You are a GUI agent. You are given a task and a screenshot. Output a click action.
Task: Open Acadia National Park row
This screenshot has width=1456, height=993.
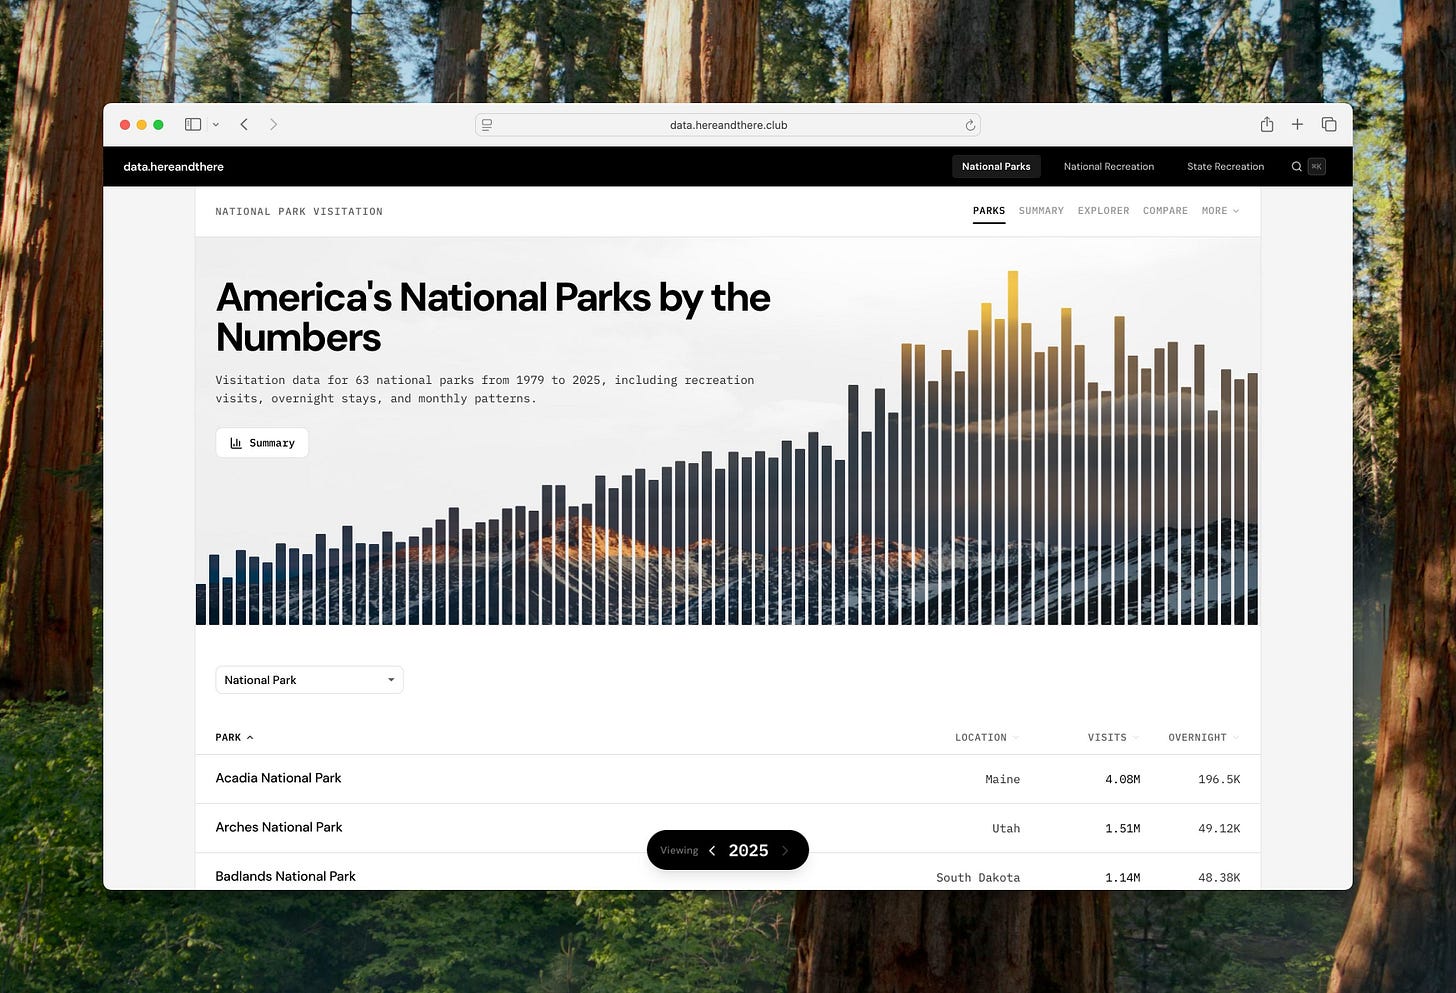pyautogui.click(x=728, y=779)
